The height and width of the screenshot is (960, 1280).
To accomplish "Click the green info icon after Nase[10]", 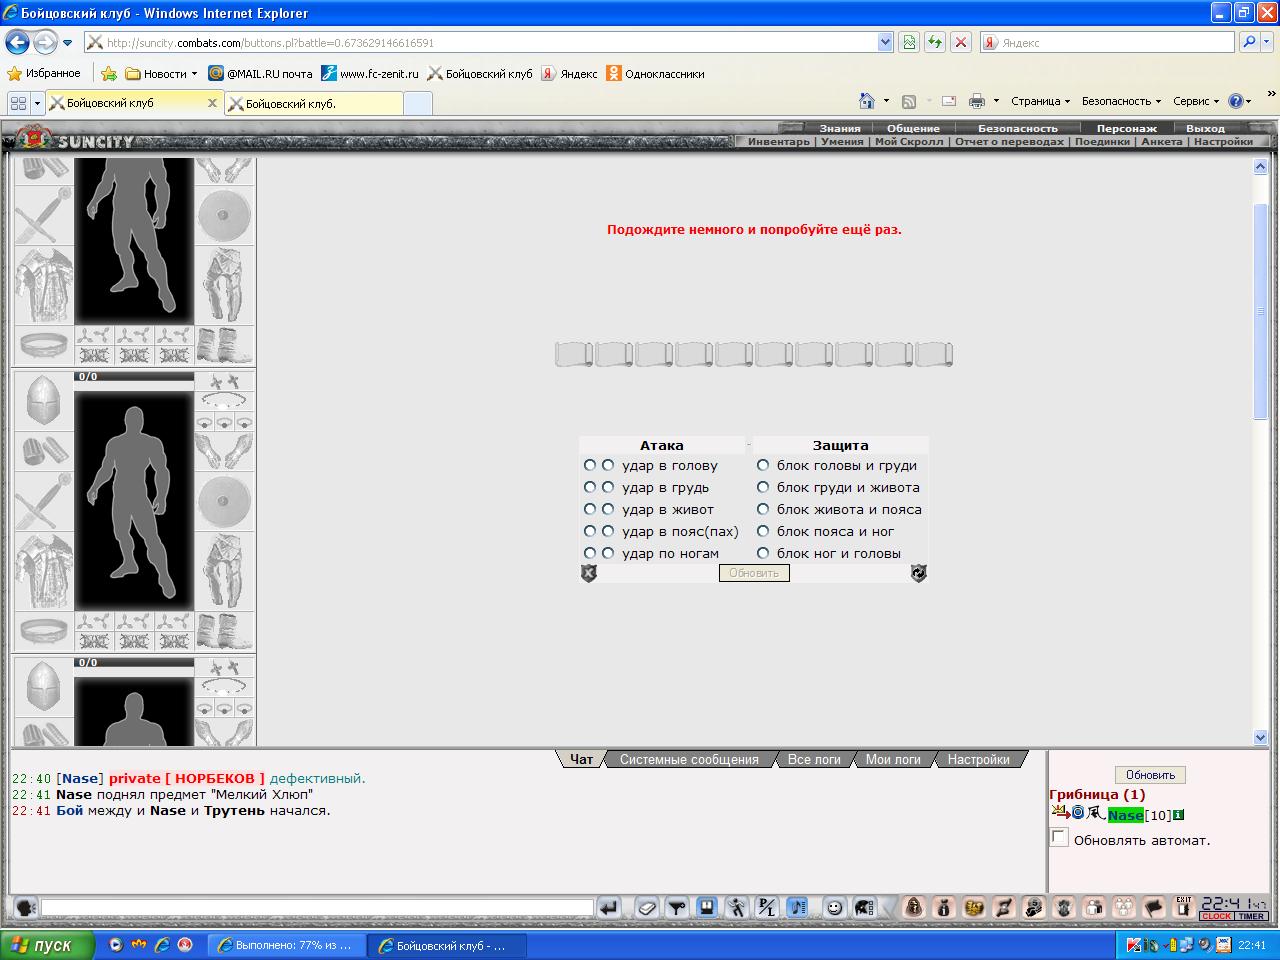I will [x=1178, y=815].
